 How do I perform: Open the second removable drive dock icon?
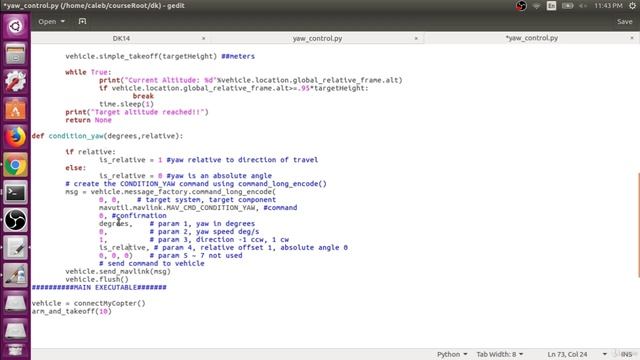point(15,330)
